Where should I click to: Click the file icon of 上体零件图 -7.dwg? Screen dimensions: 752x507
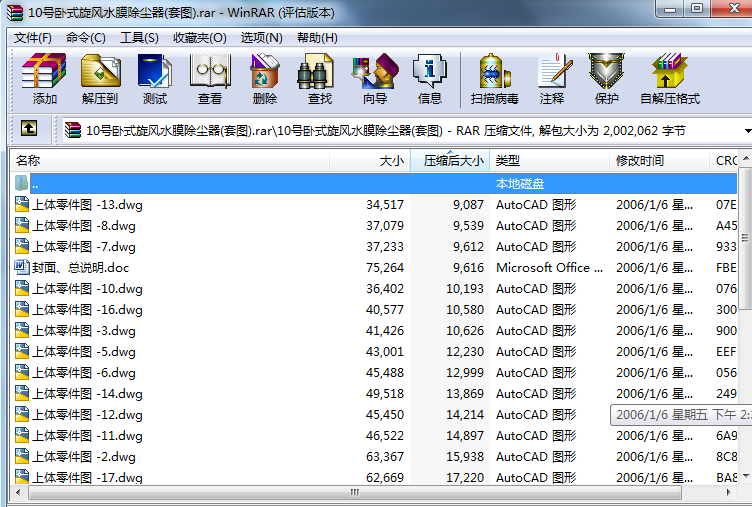[22, 247]
